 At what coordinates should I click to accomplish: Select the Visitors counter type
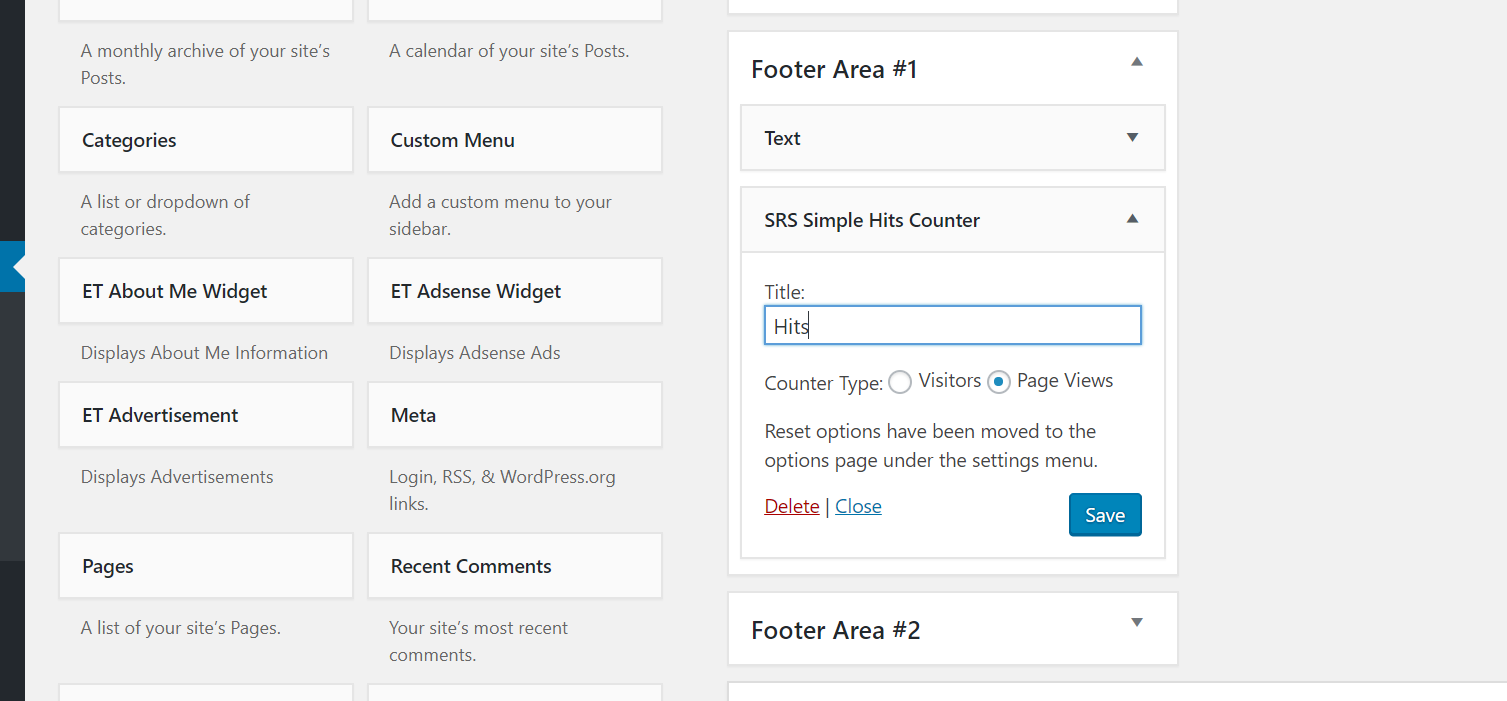pos(900,382)
